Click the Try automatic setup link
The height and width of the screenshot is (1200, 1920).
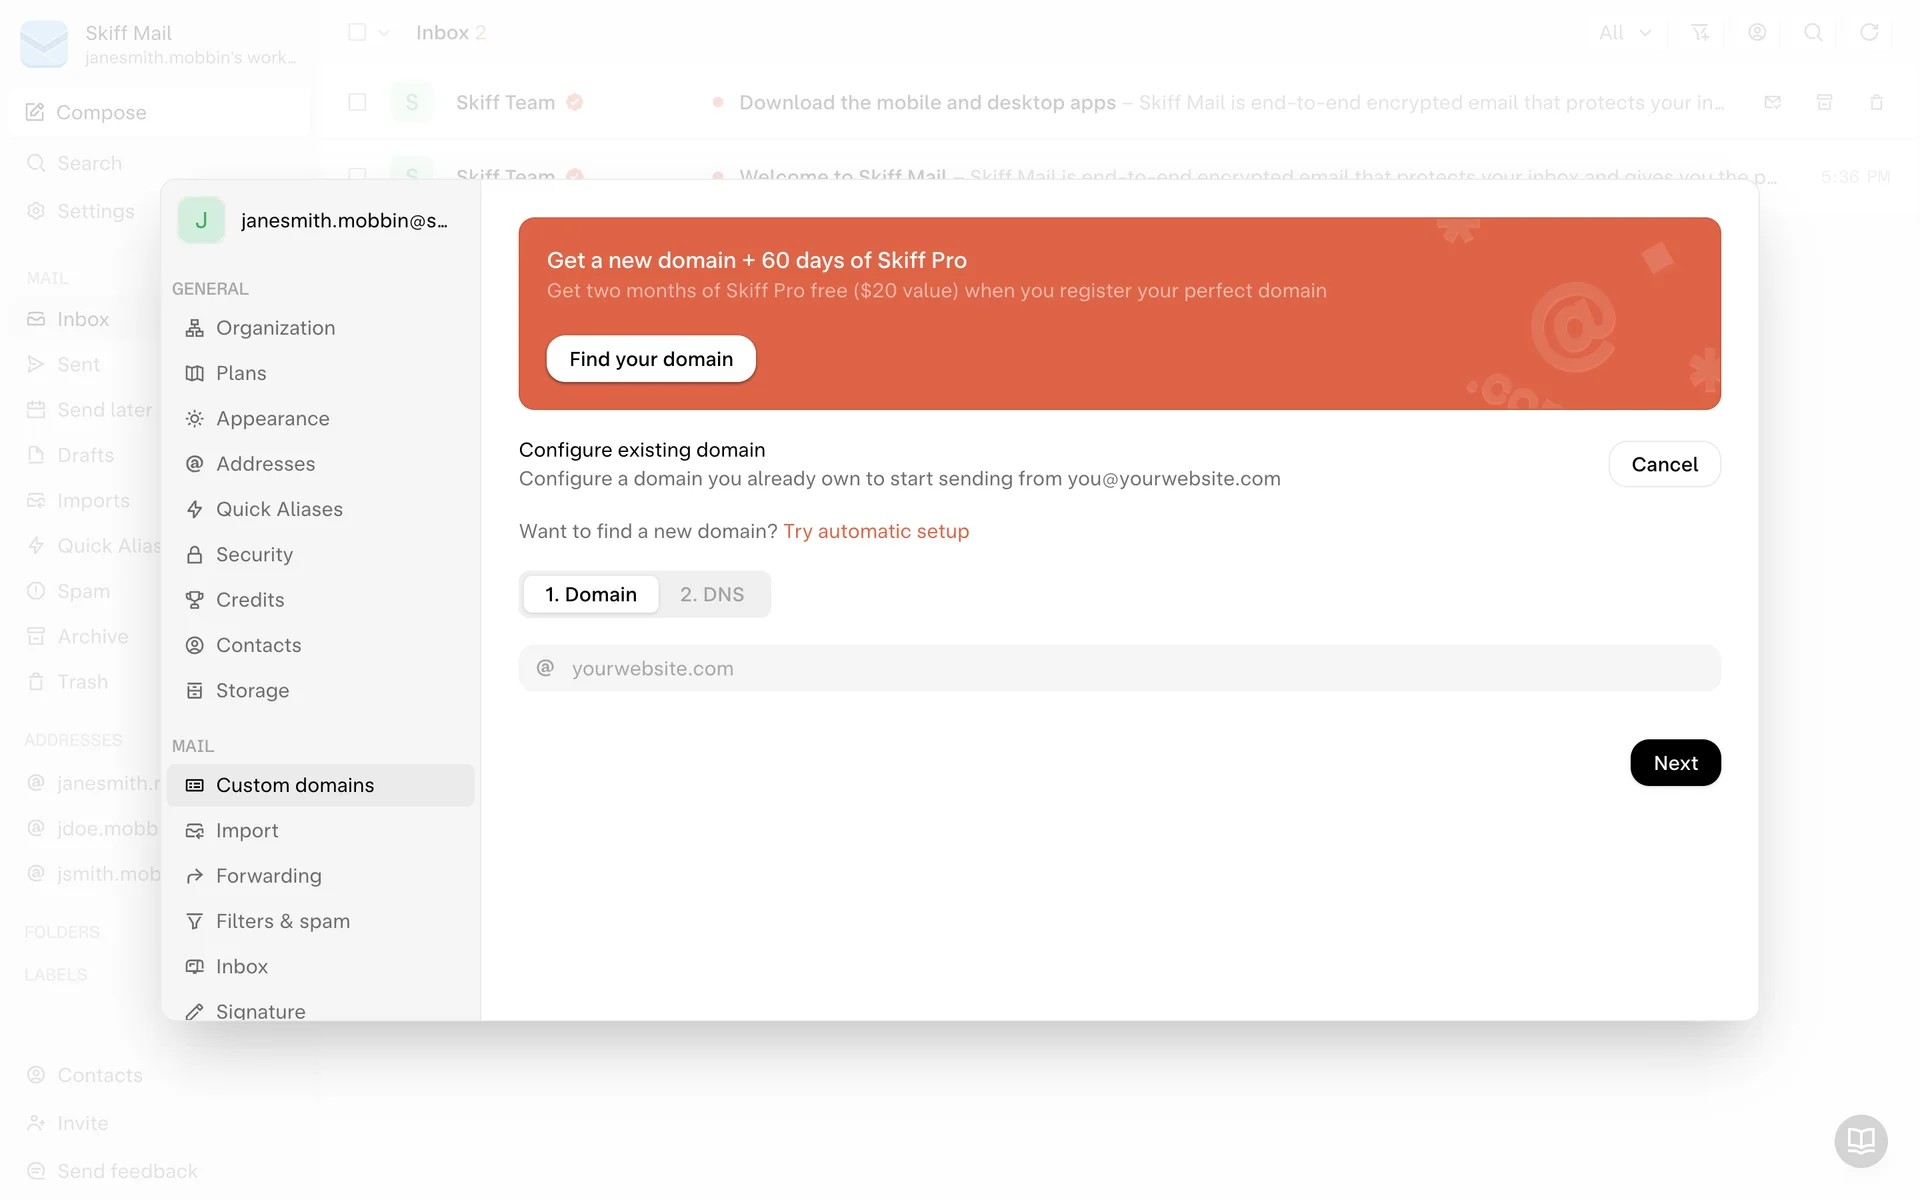(x=876, y=531)
